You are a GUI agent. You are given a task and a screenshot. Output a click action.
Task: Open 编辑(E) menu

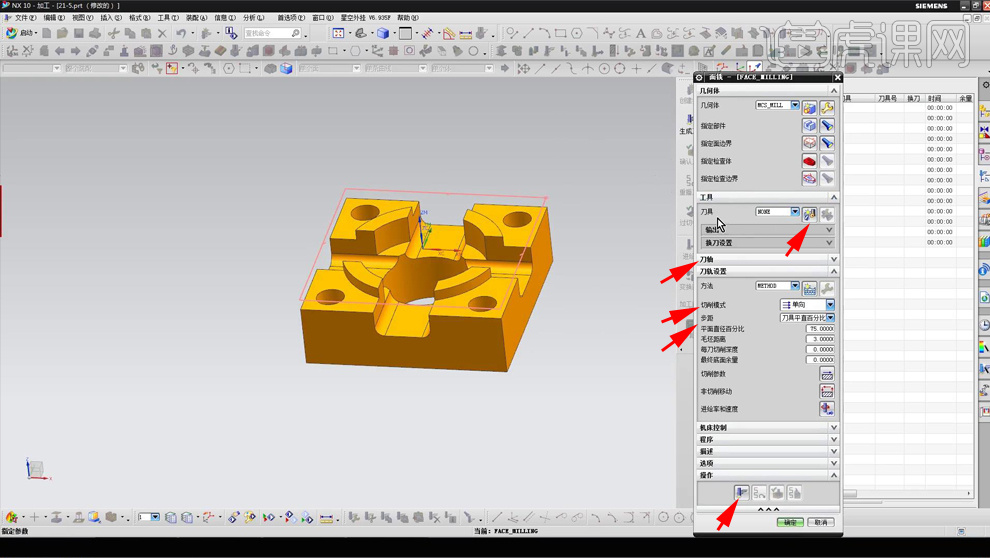[54, 18]
